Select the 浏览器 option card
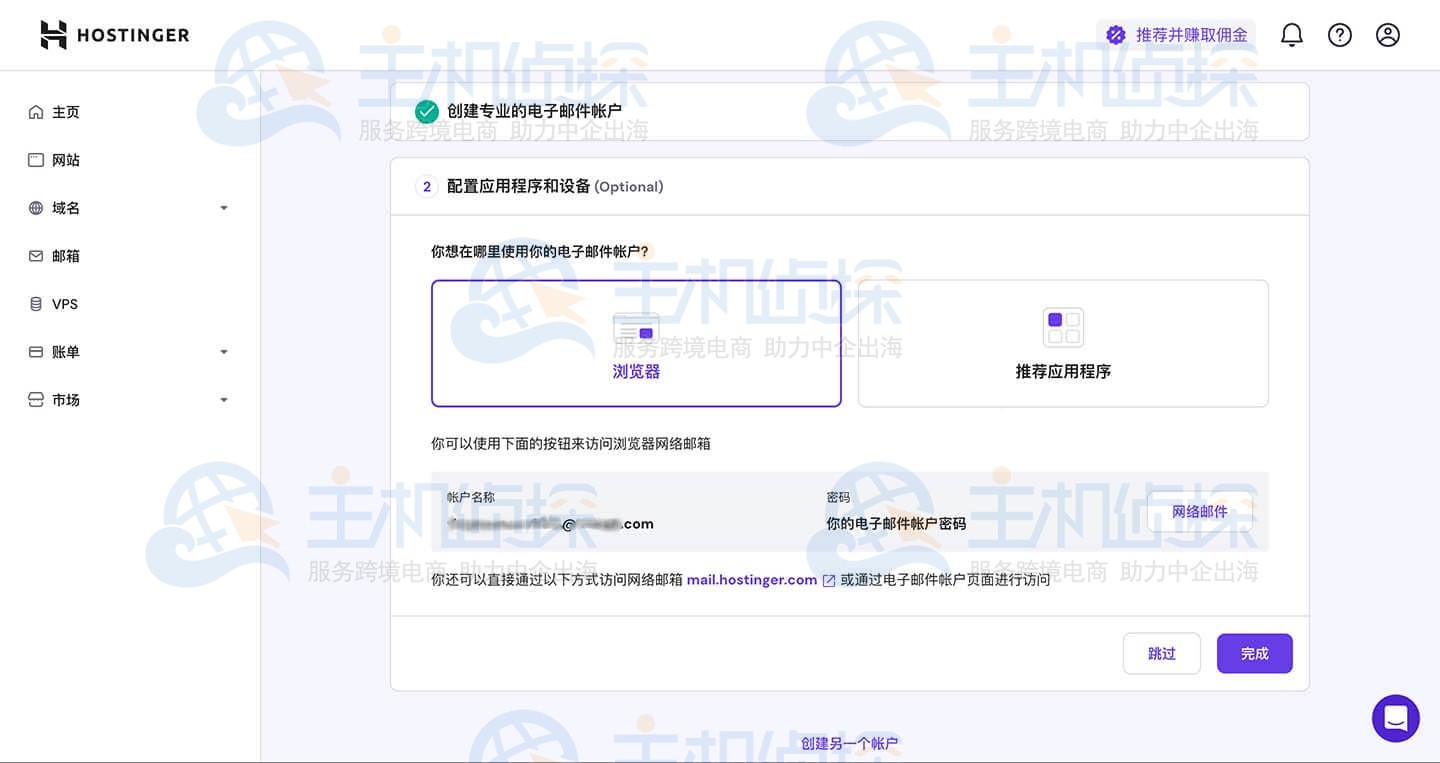 pyautogui.click(x=636, y=343)
